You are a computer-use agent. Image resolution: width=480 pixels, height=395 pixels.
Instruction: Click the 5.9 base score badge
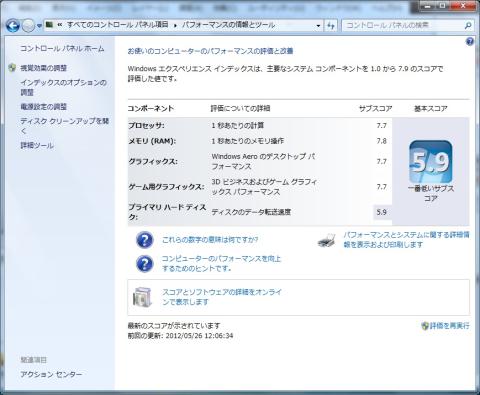tap(431, 162)
